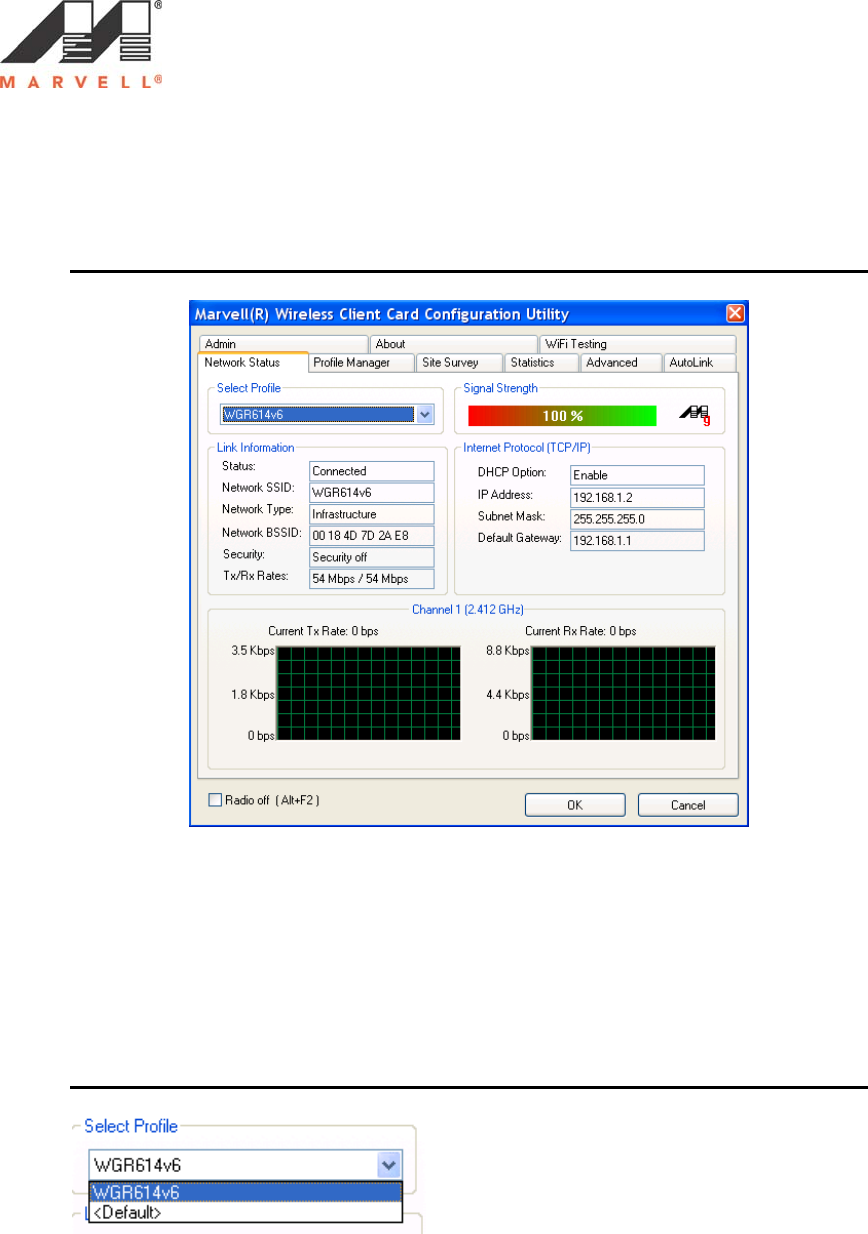
Task: Choose WGR614v6 in the enlarged open list
Action: tap(245, 1192)
